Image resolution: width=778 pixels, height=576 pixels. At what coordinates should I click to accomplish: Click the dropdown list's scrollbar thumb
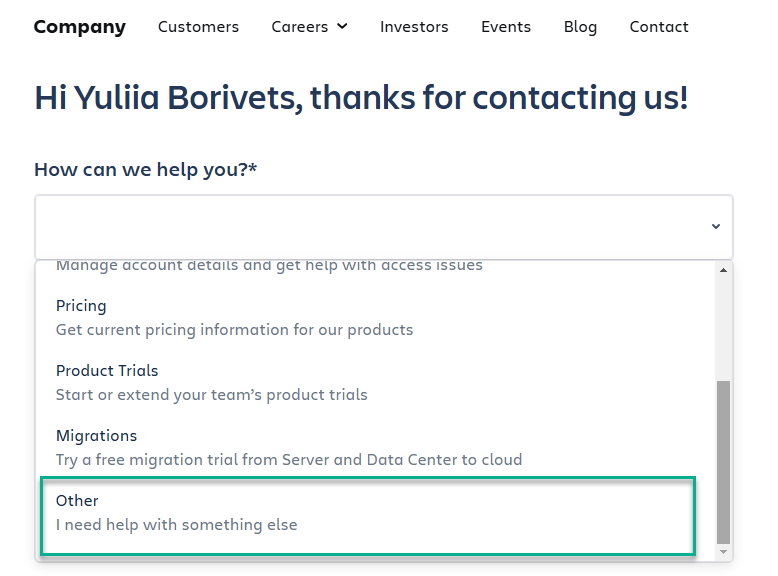coord(724,460)
